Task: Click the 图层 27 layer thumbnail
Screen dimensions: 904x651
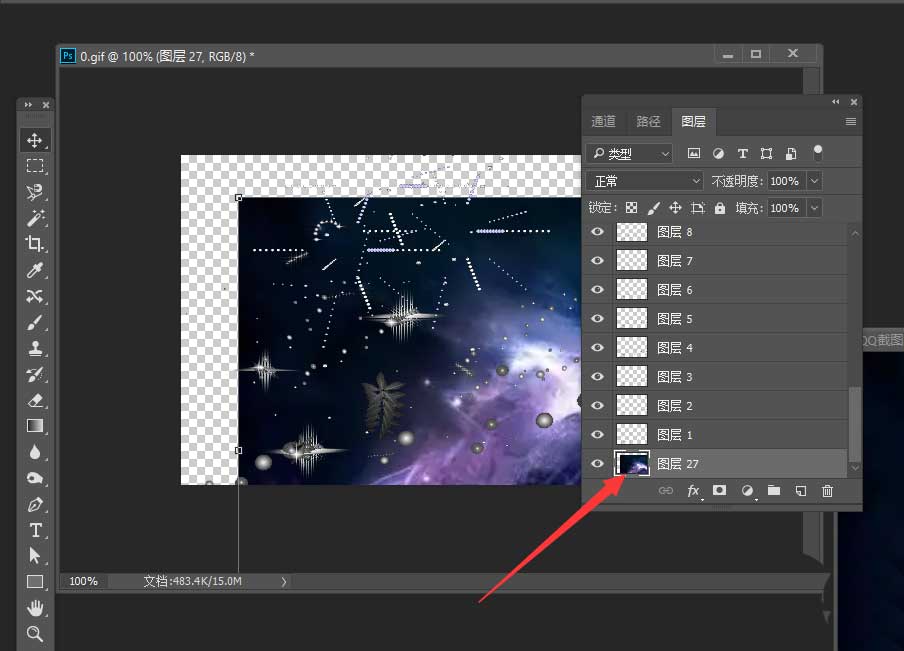Action: point(632,464)
